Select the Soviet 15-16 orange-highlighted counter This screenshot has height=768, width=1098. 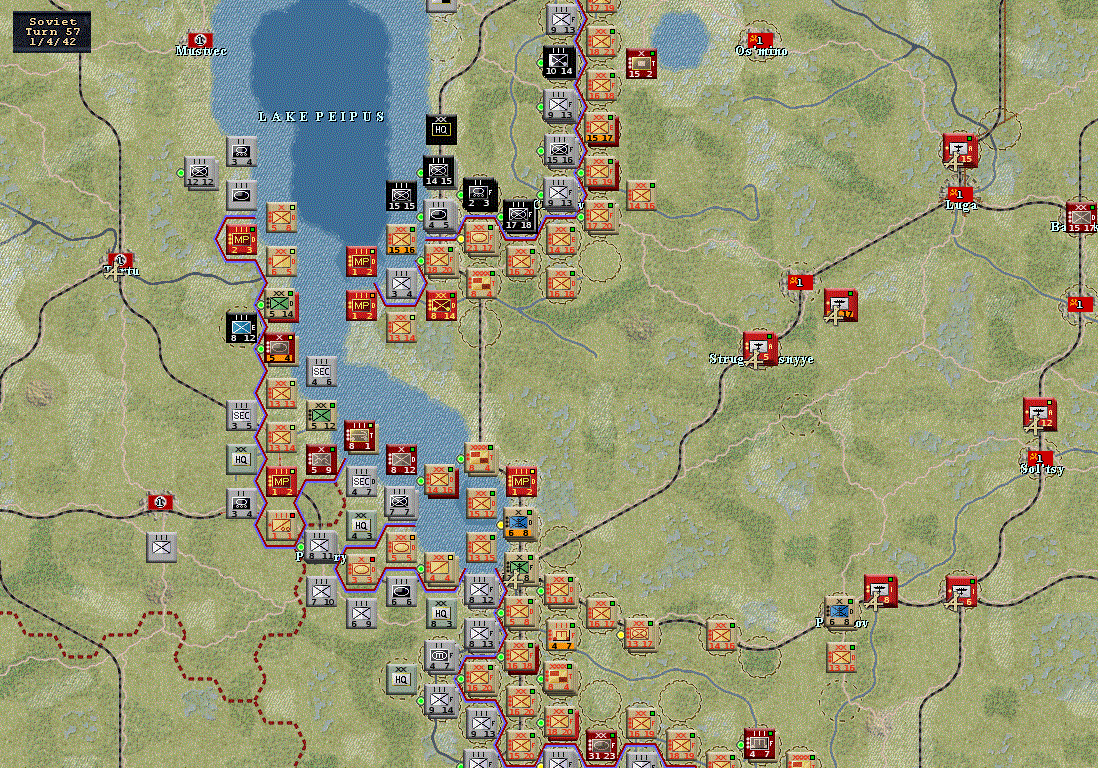tap(402, 240)
